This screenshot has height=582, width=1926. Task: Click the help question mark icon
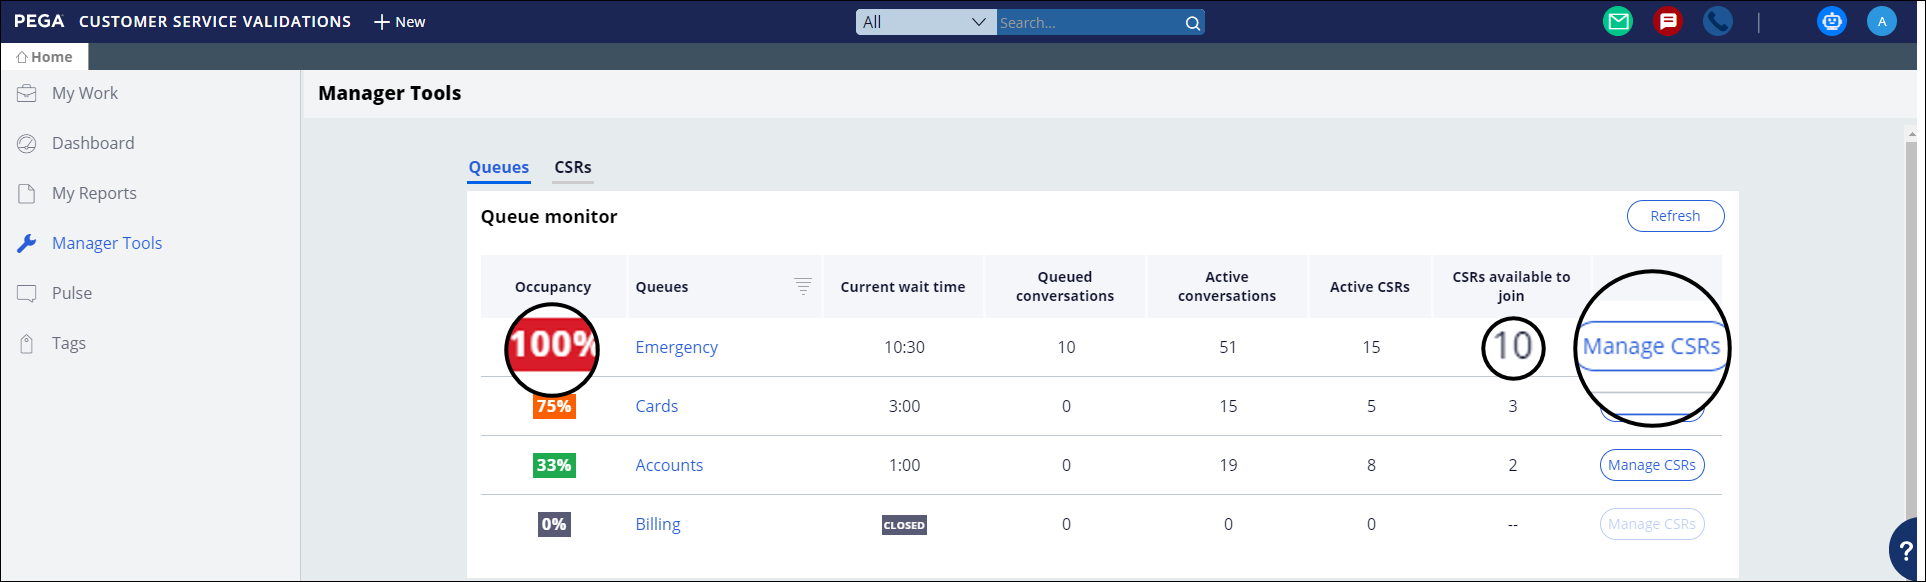[x=1906, y=551]
